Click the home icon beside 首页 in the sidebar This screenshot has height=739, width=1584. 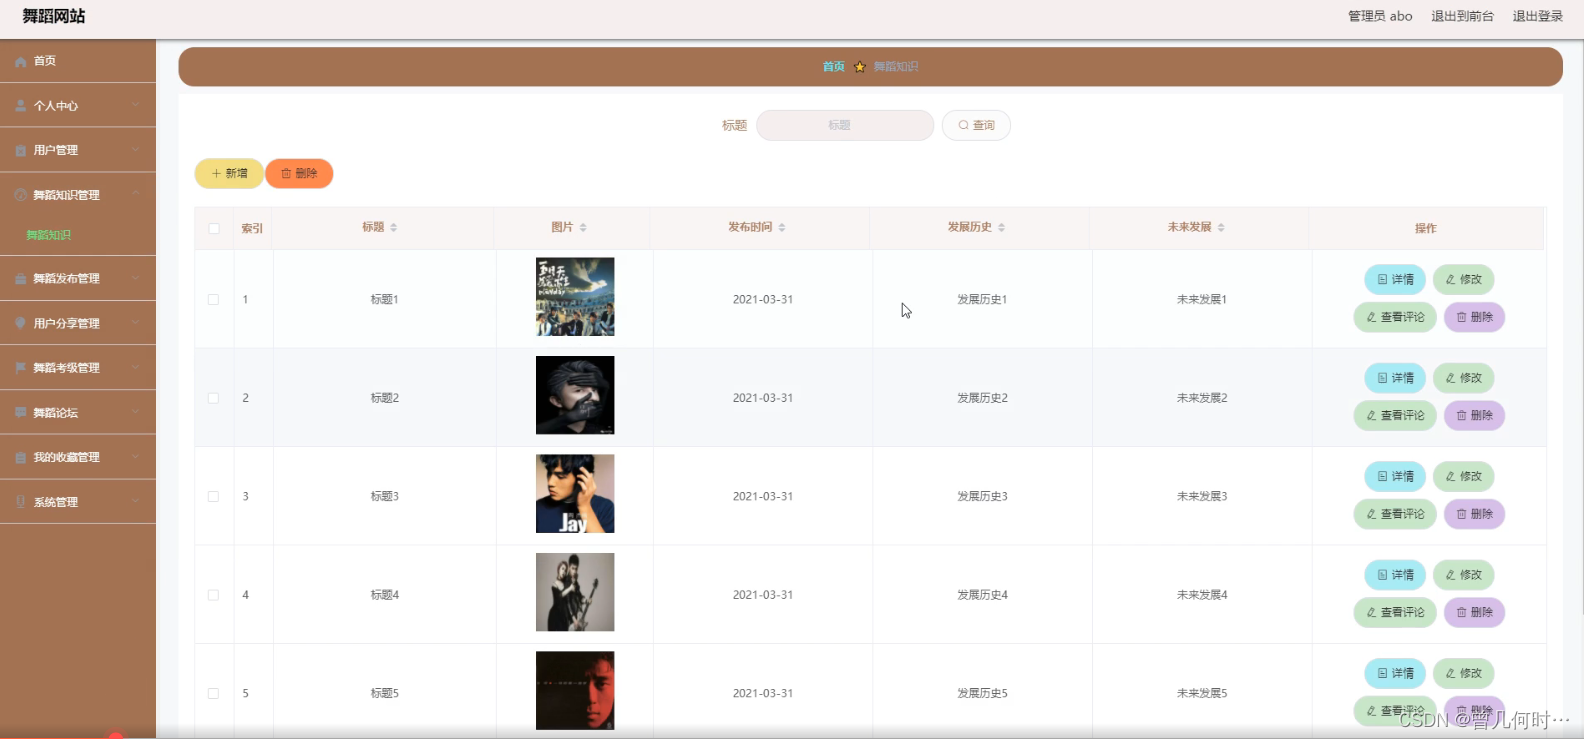(20, 62)
